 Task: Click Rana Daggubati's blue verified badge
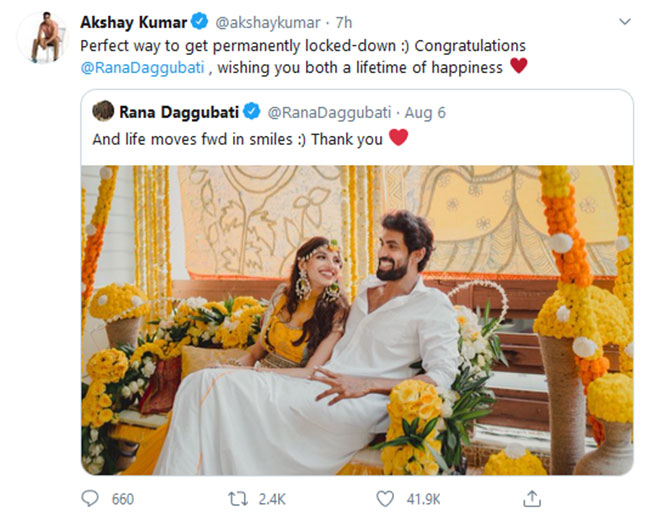pyautogui.click(x=254, y=111)
